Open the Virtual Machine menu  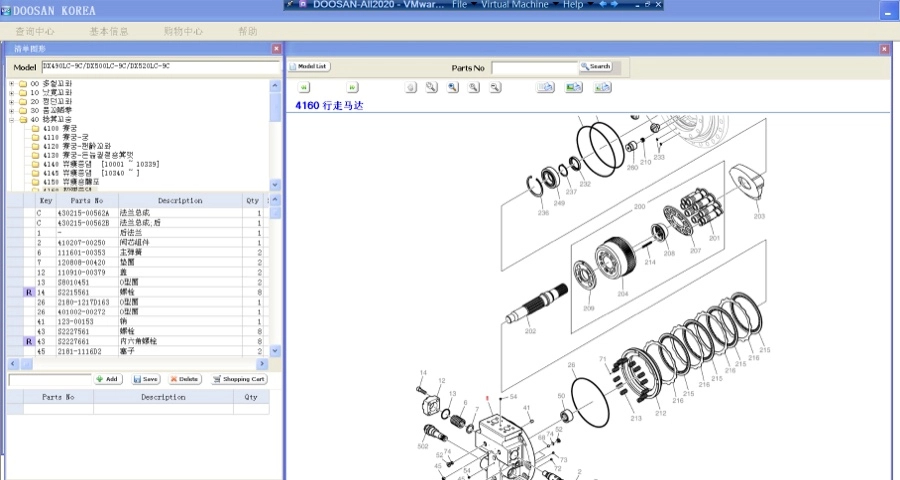click(x=515, y=5)
